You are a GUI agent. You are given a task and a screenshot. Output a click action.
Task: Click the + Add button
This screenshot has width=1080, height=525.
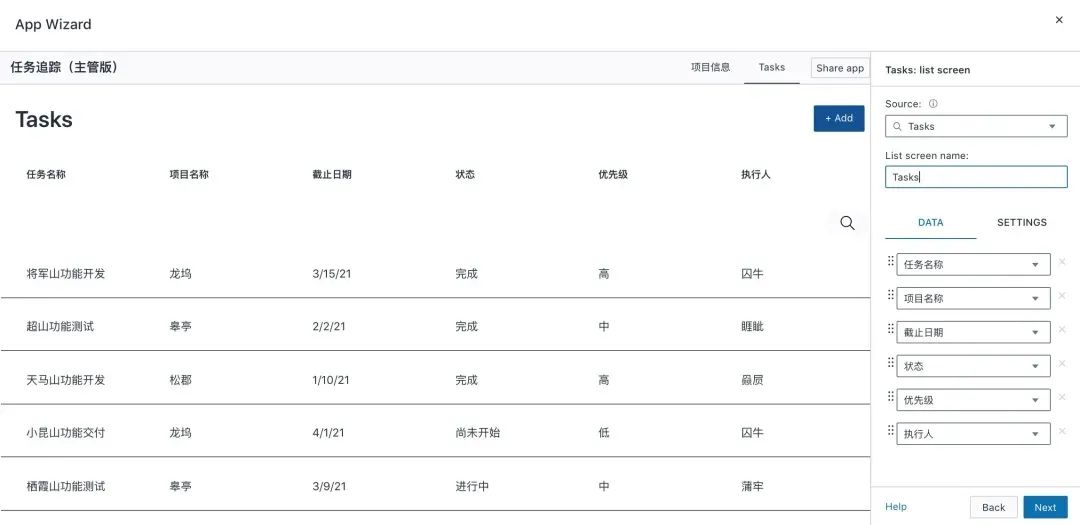[x=839, y=119]
